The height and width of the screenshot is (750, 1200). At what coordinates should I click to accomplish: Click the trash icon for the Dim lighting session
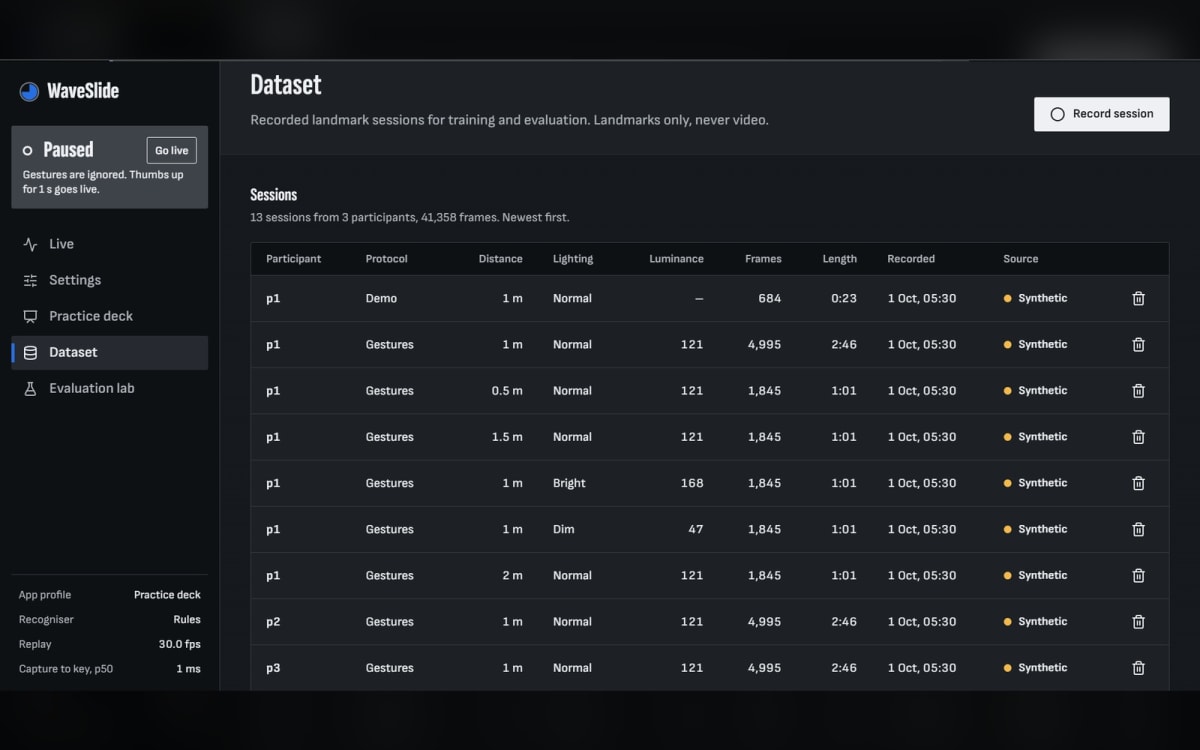pos(1138,529)
